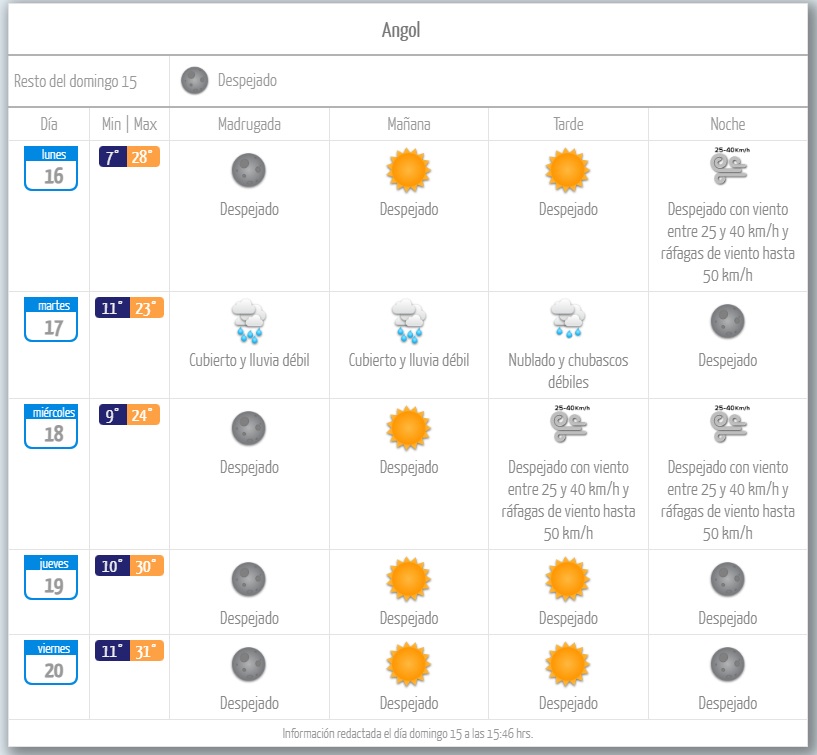Click Monday night's wind icon
The width and height of the screenshot is (817, 755).
(x=727, y=167)
